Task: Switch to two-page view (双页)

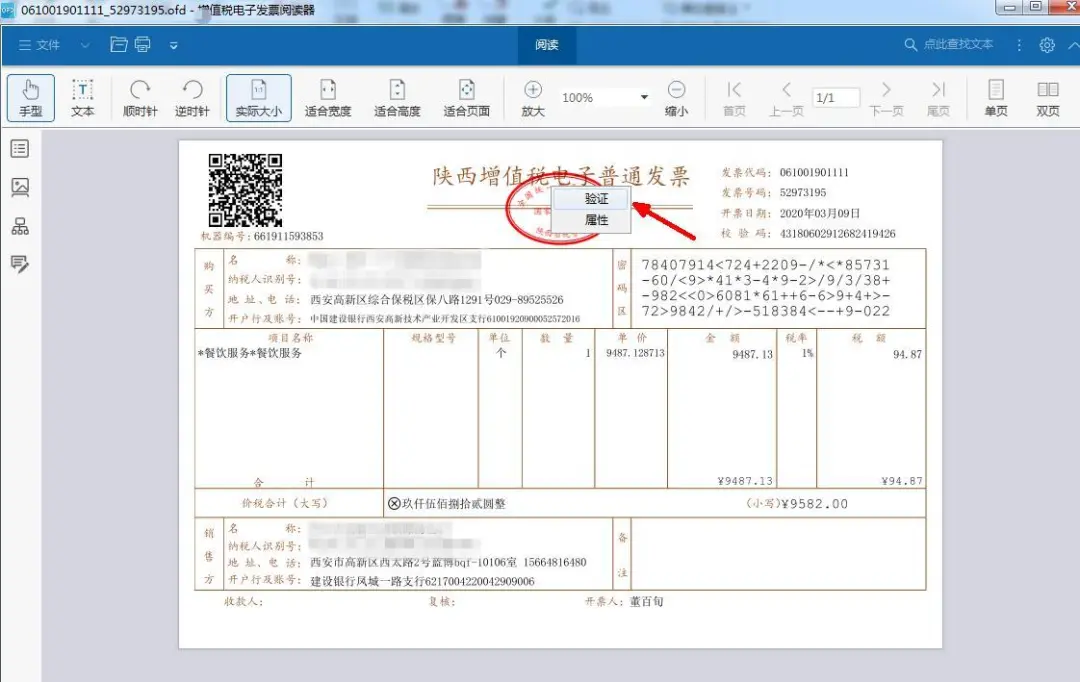Action: tap(1047, 96)
